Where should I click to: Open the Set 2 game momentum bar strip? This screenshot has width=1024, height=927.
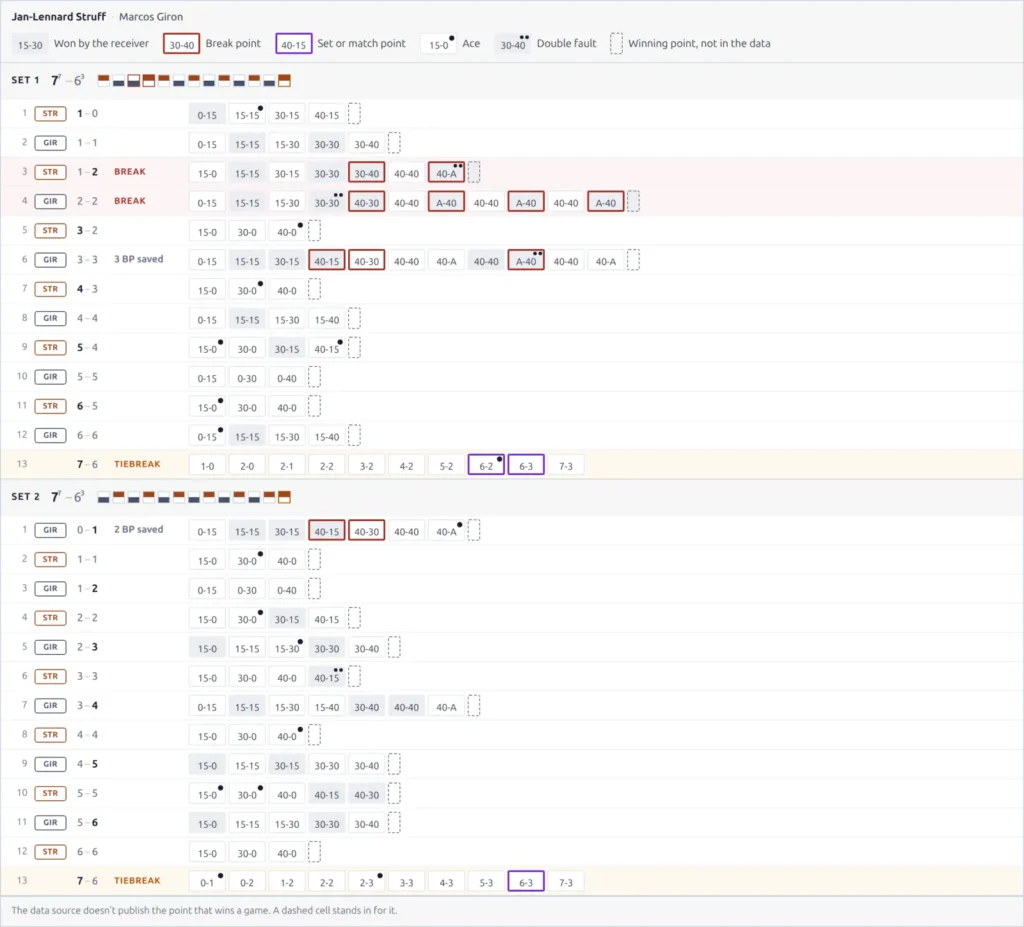click(193, 497)
